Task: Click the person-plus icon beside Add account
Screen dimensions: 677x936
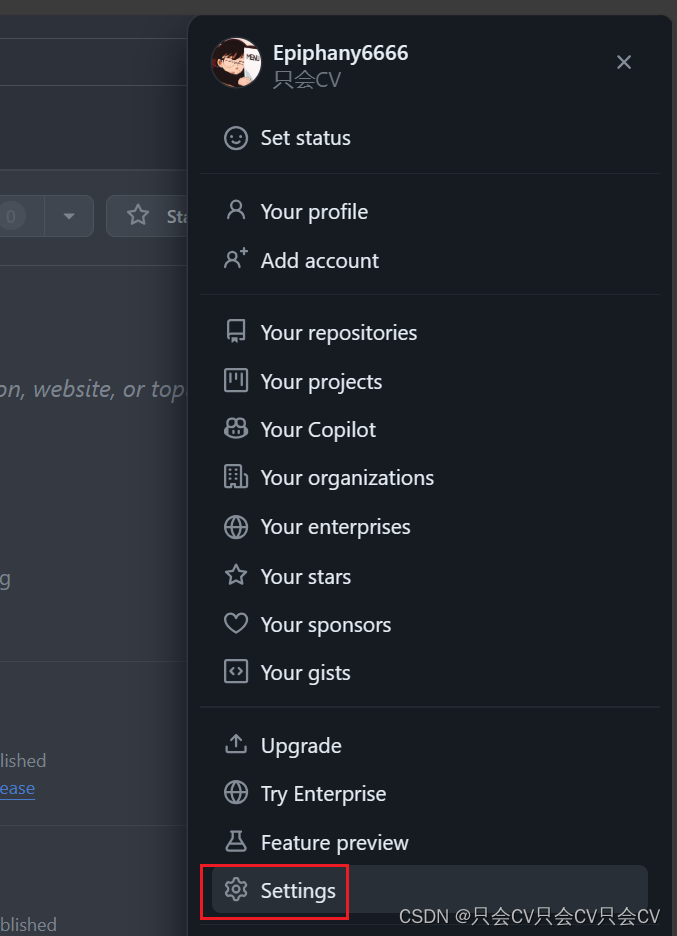Action: (x=236, y=259)
